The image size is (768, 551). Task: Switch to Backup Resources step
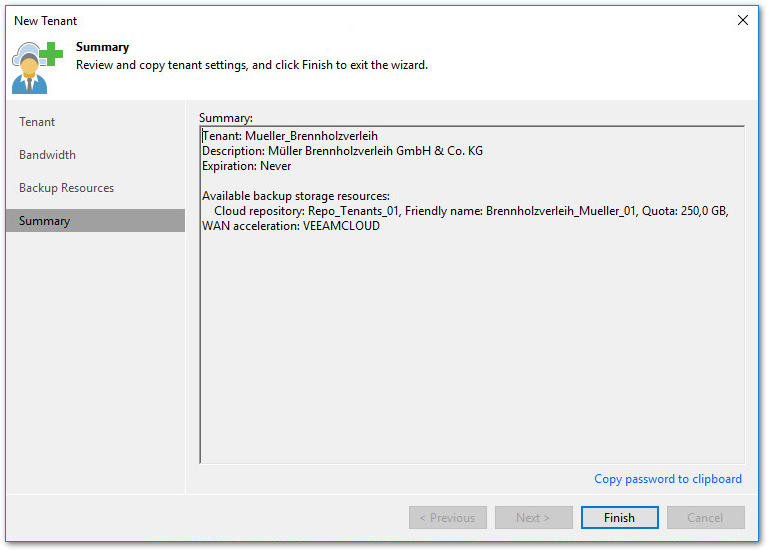tap(66, 188)
